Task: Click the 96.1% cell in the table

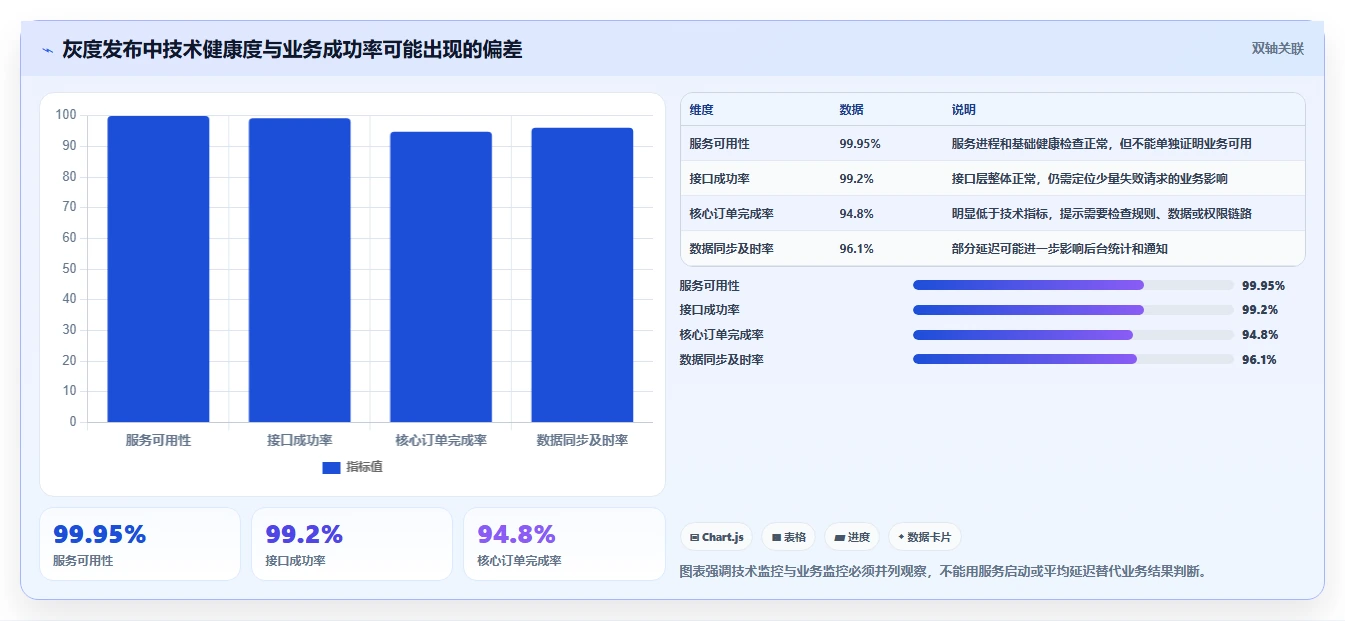Action: [856, 249]
